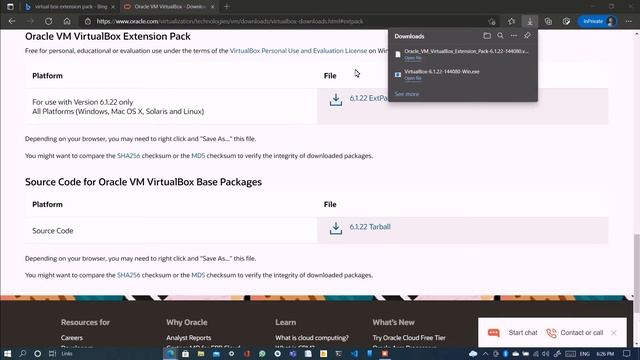The width and height of the screenshot is (640, 360).
Task: Reload the Oracle downloads page
Action: [x=49, y=21]
